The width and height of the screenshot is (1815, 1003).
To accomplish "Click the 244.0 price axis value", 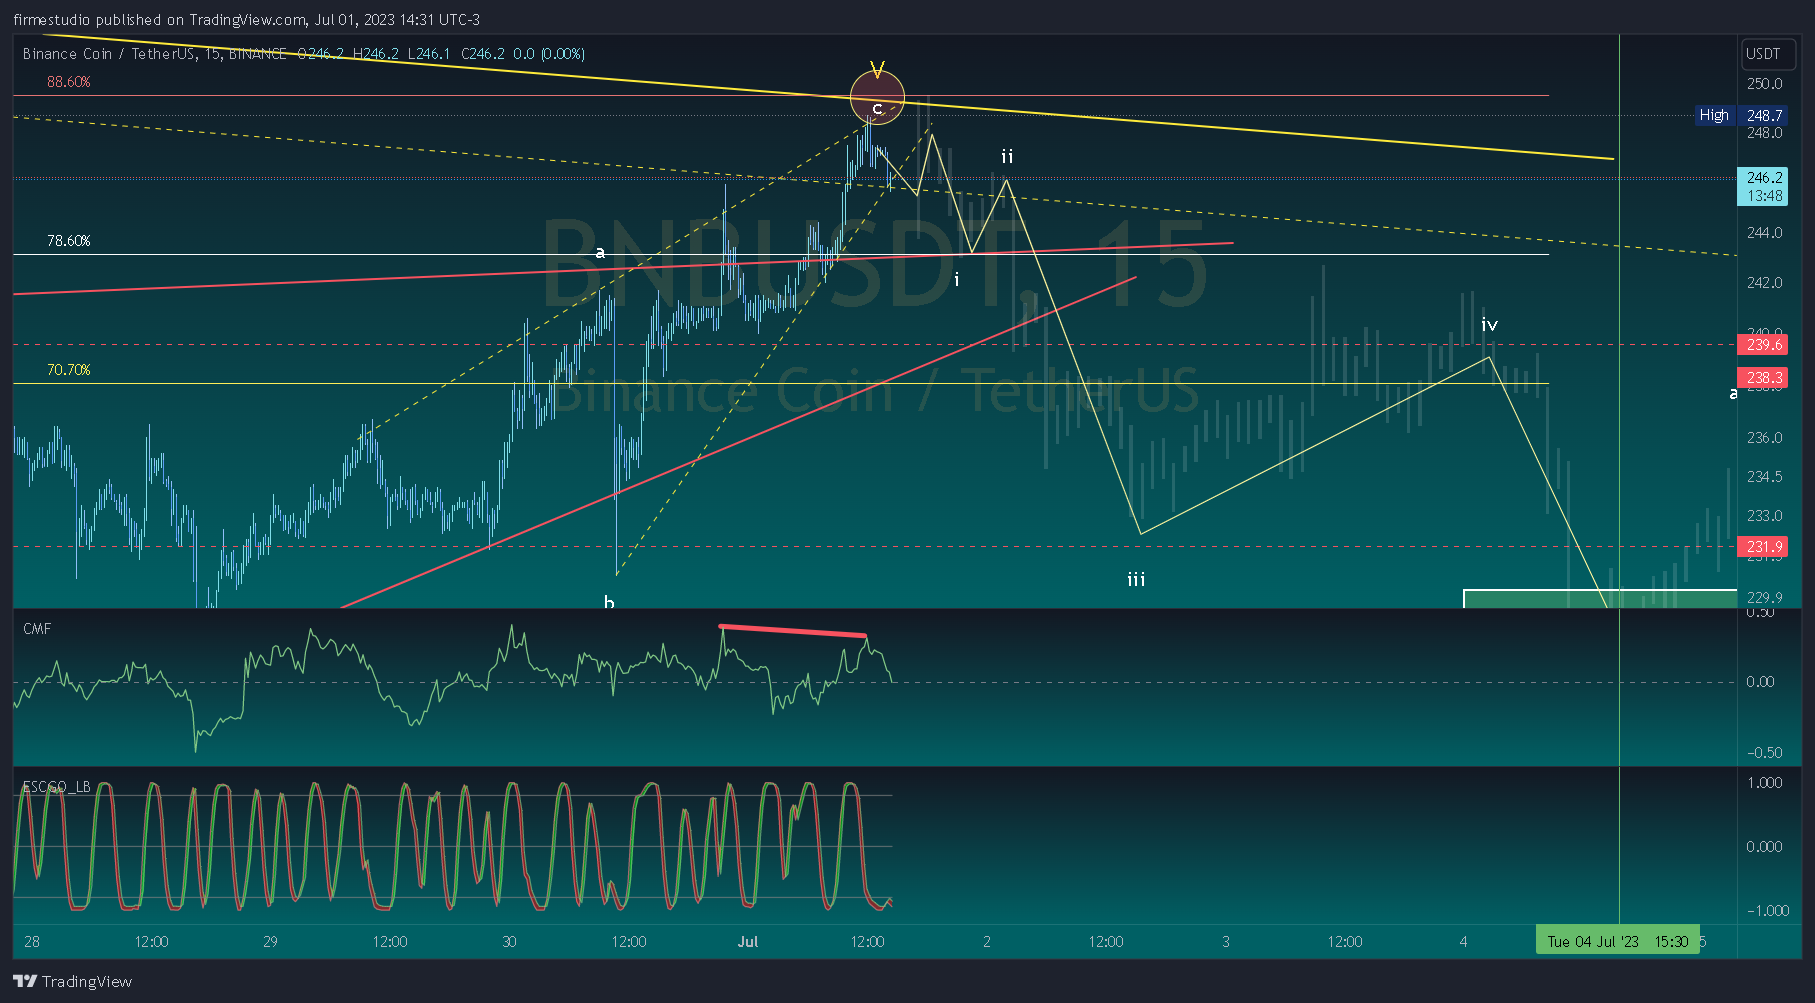I will [1764, 233].
